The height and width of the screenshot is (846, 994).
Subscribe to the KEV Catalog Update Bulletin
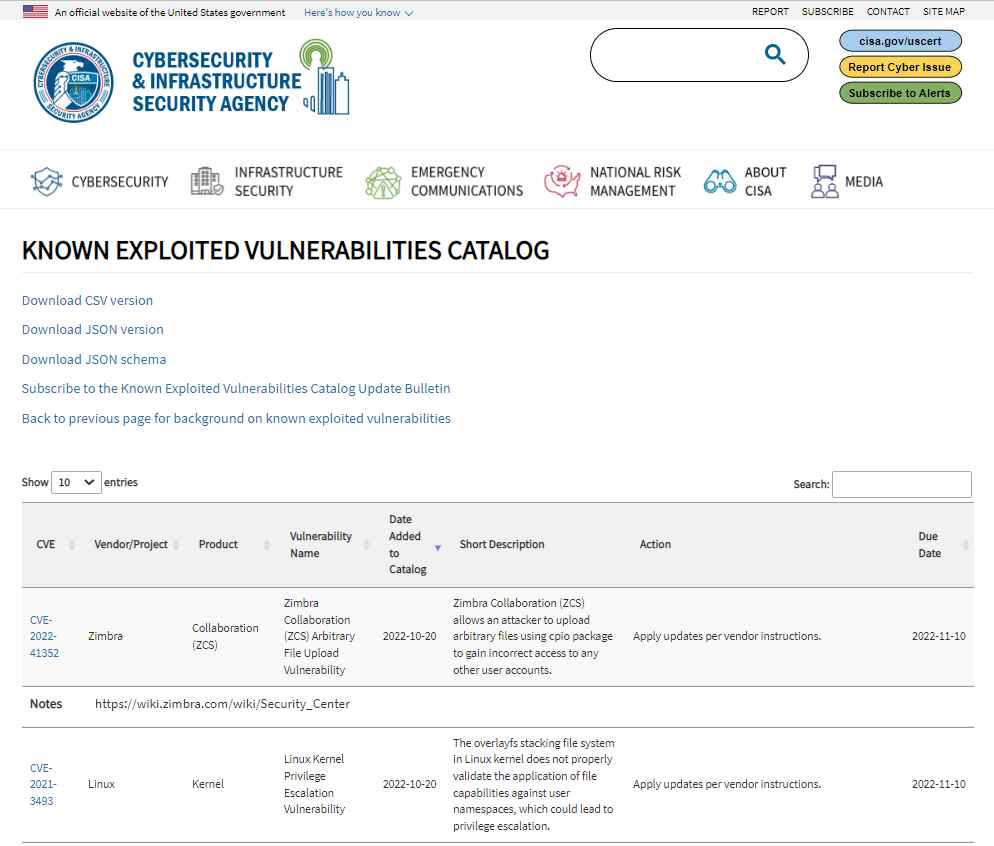pyautogui.click(x=236, y=388)
